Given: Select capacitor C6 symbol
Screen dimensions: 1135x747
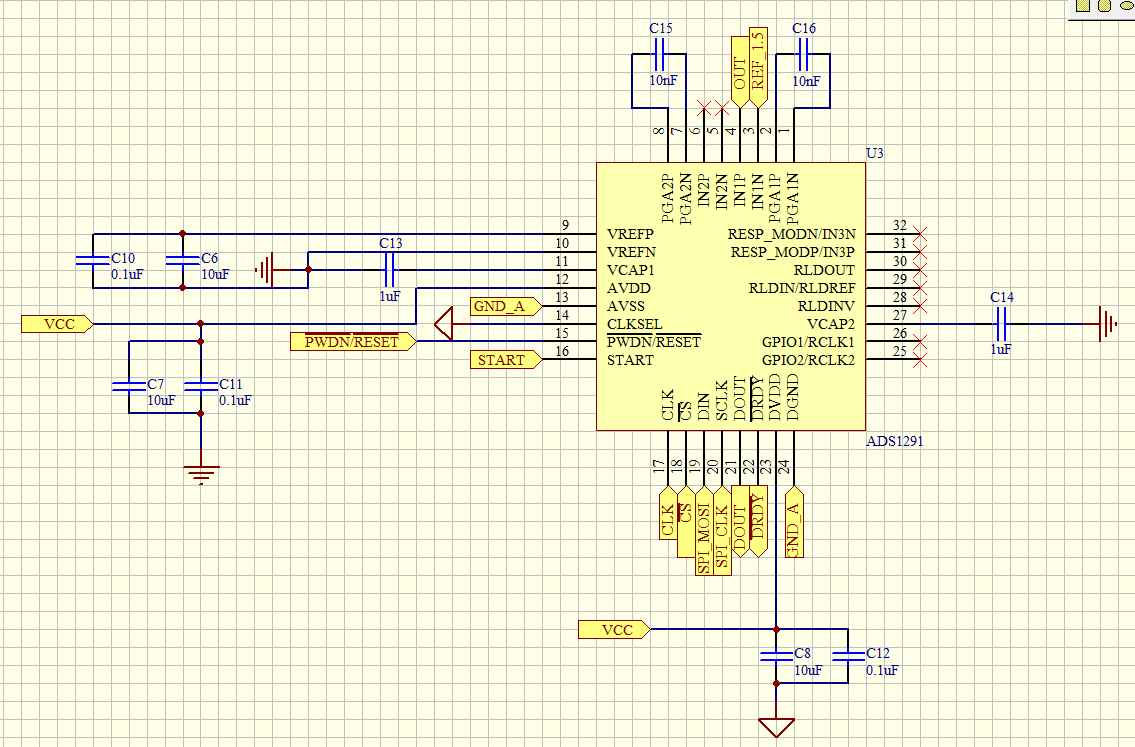Looking at the screenshot, I should [182, 261].
